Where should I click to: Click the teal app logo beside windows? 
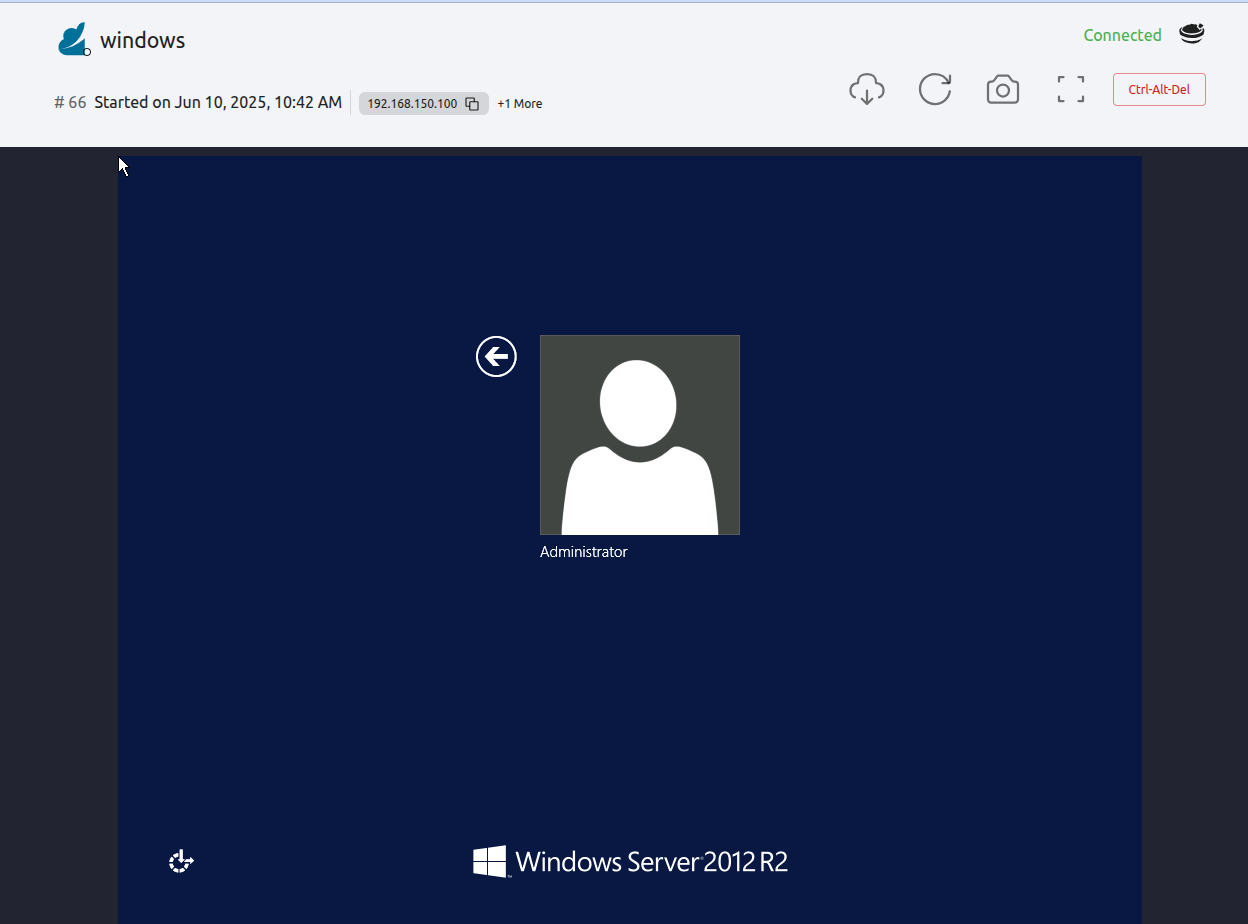click(x=71, y=38)
